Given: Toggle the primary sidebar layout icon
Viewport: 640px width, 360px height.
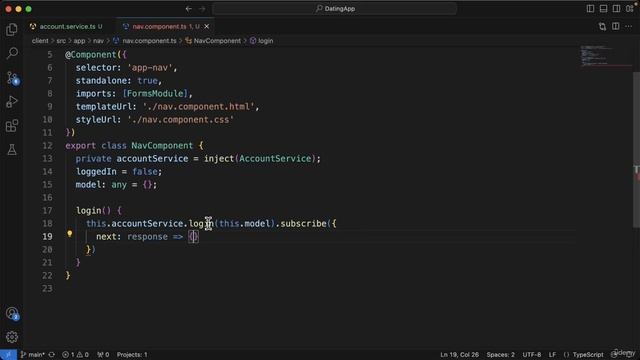Looking at the screenshot, I should click(590, 9).
